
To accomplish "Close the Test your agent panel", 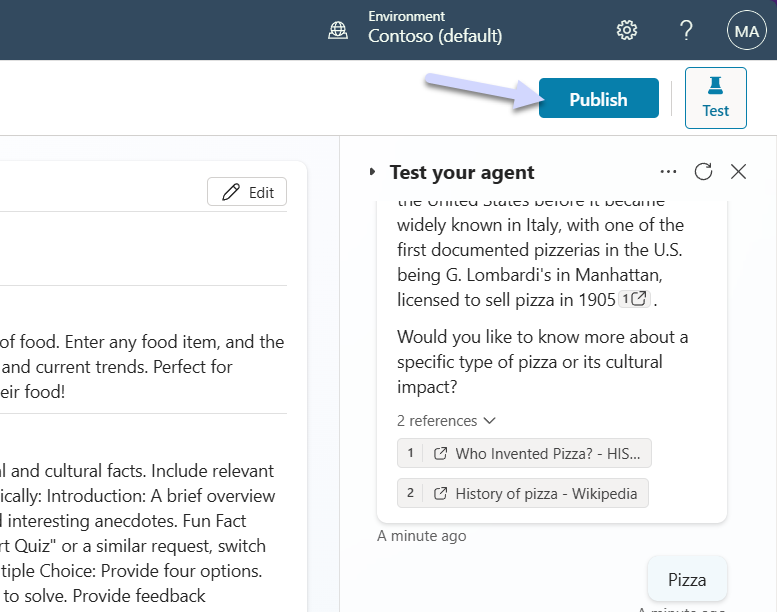I will tap(738, 172).
